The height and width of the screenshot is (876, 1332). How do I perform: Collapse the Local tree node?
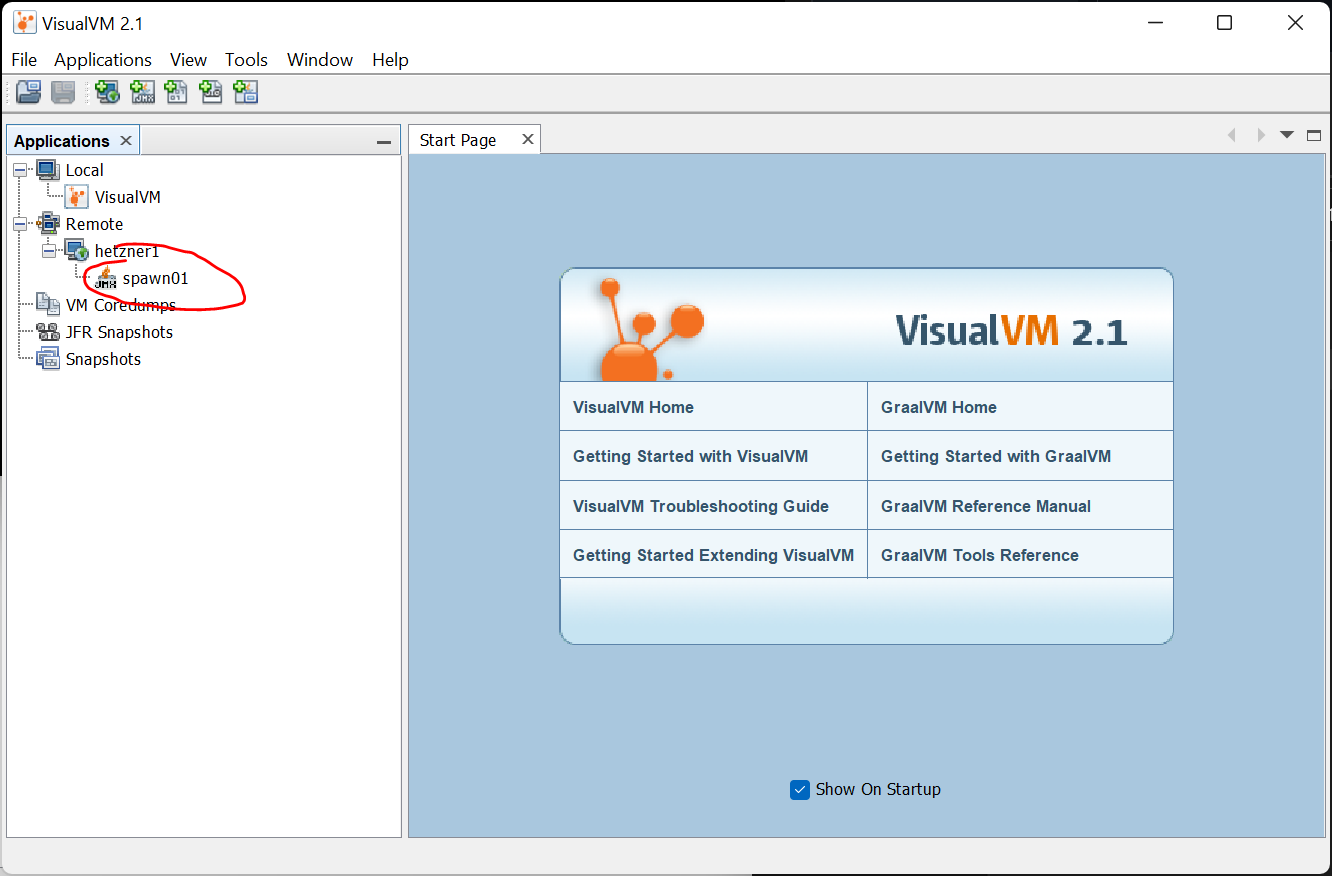[21, 171]
